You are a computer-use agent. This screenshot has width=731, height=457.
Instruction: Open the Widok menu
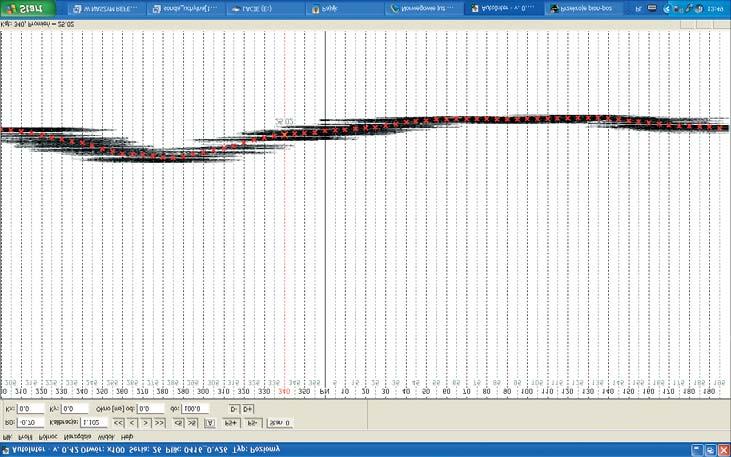coord(106,437)
